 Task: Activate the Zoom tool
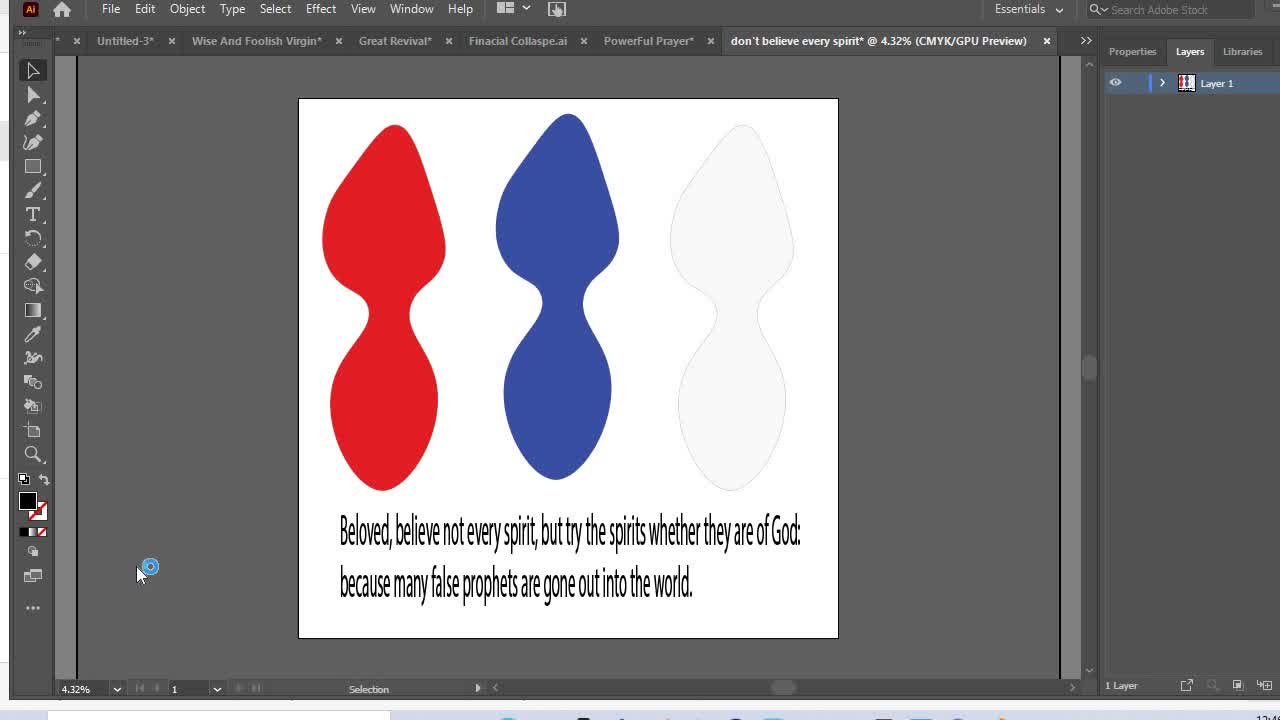coord(33,454)
